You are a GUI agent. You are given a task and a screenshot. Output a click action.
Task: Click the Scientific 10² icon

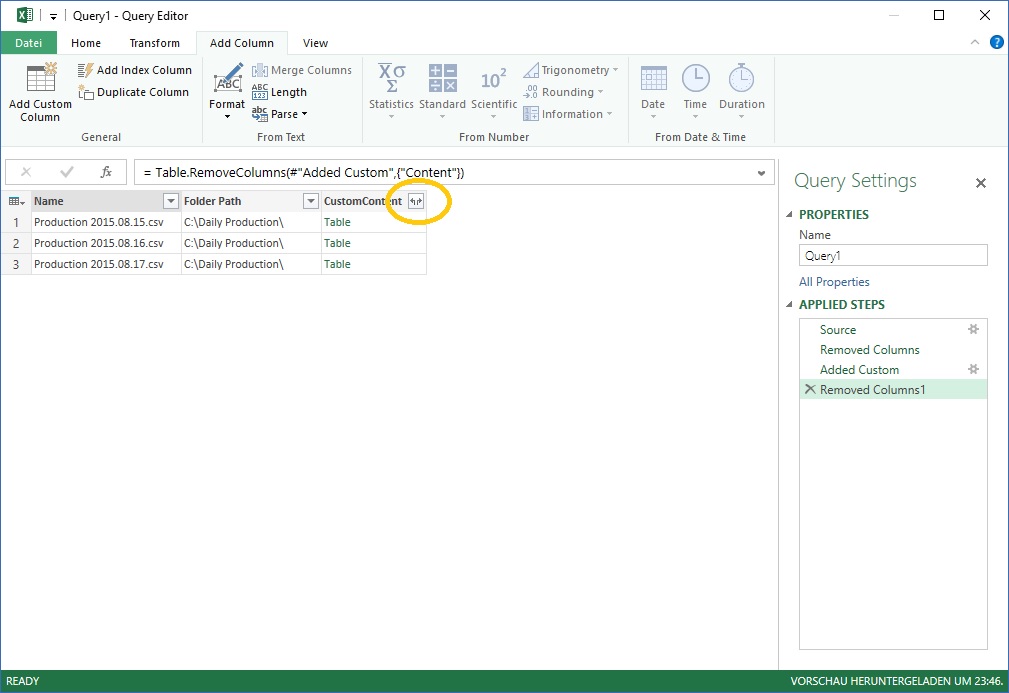point(494,79)
